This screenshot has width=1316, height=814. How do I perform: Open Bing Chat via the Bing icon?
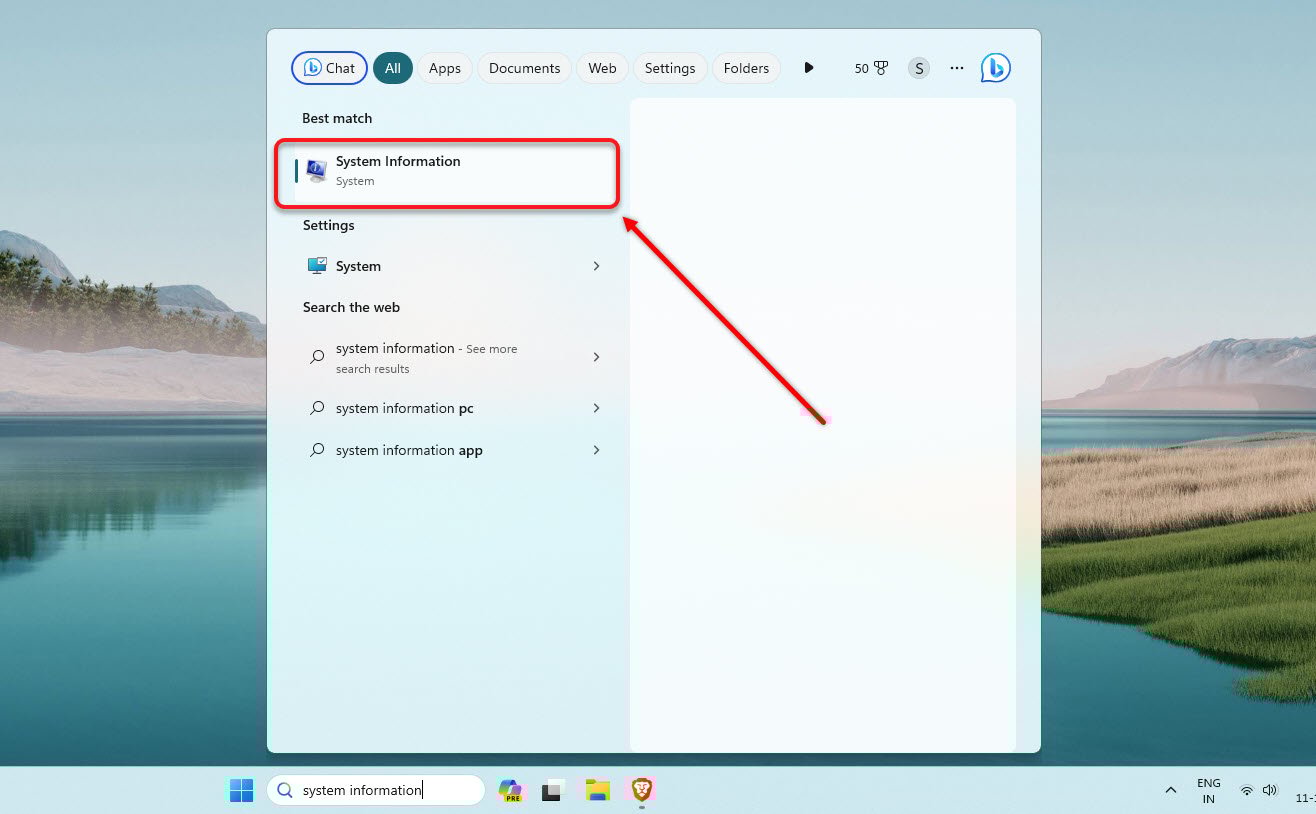tap(995, 67)
